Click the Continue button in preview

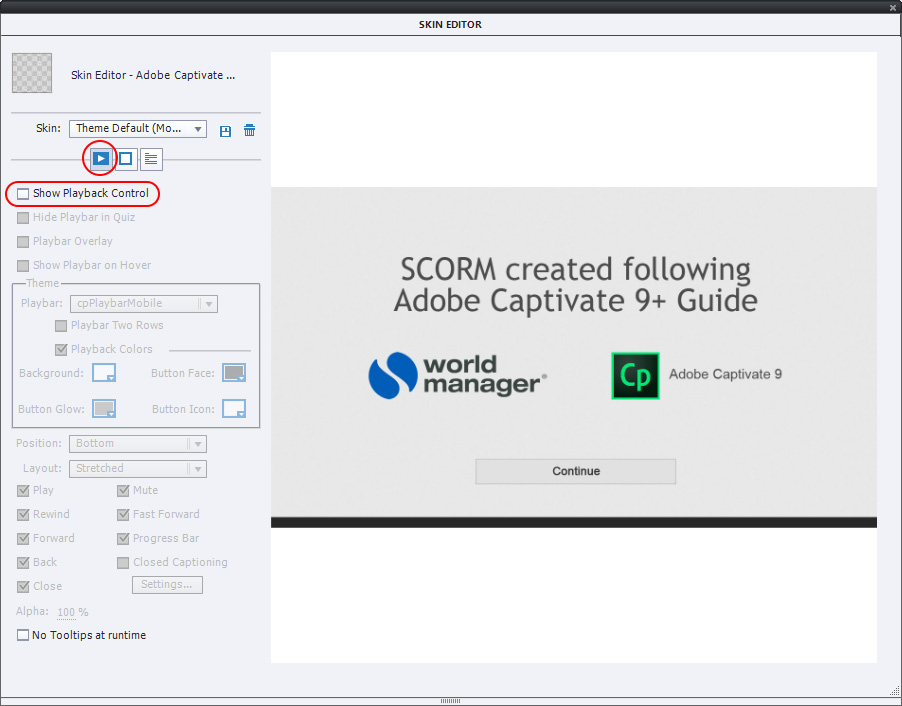(x=576, y=472)
